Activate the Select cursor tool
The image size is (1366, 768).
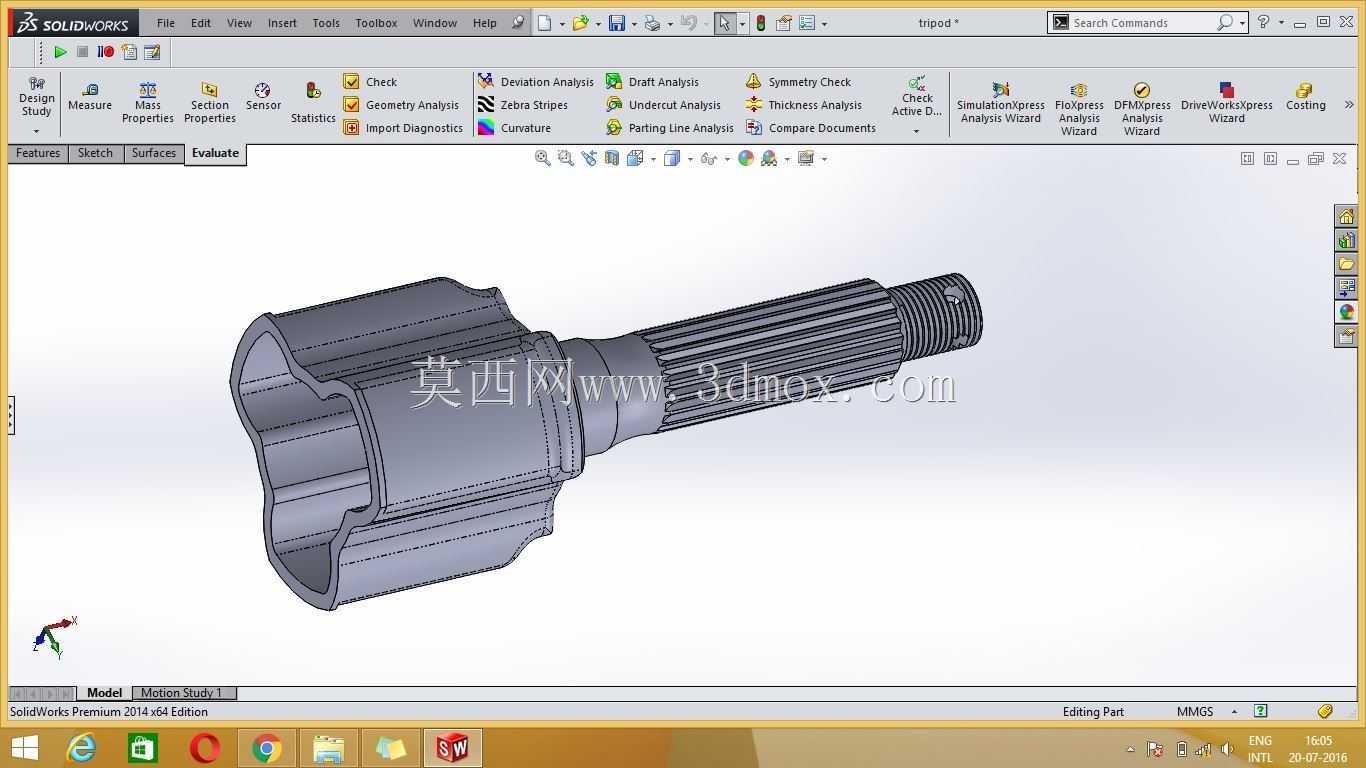pyautogui.click(x=724, y=23)
